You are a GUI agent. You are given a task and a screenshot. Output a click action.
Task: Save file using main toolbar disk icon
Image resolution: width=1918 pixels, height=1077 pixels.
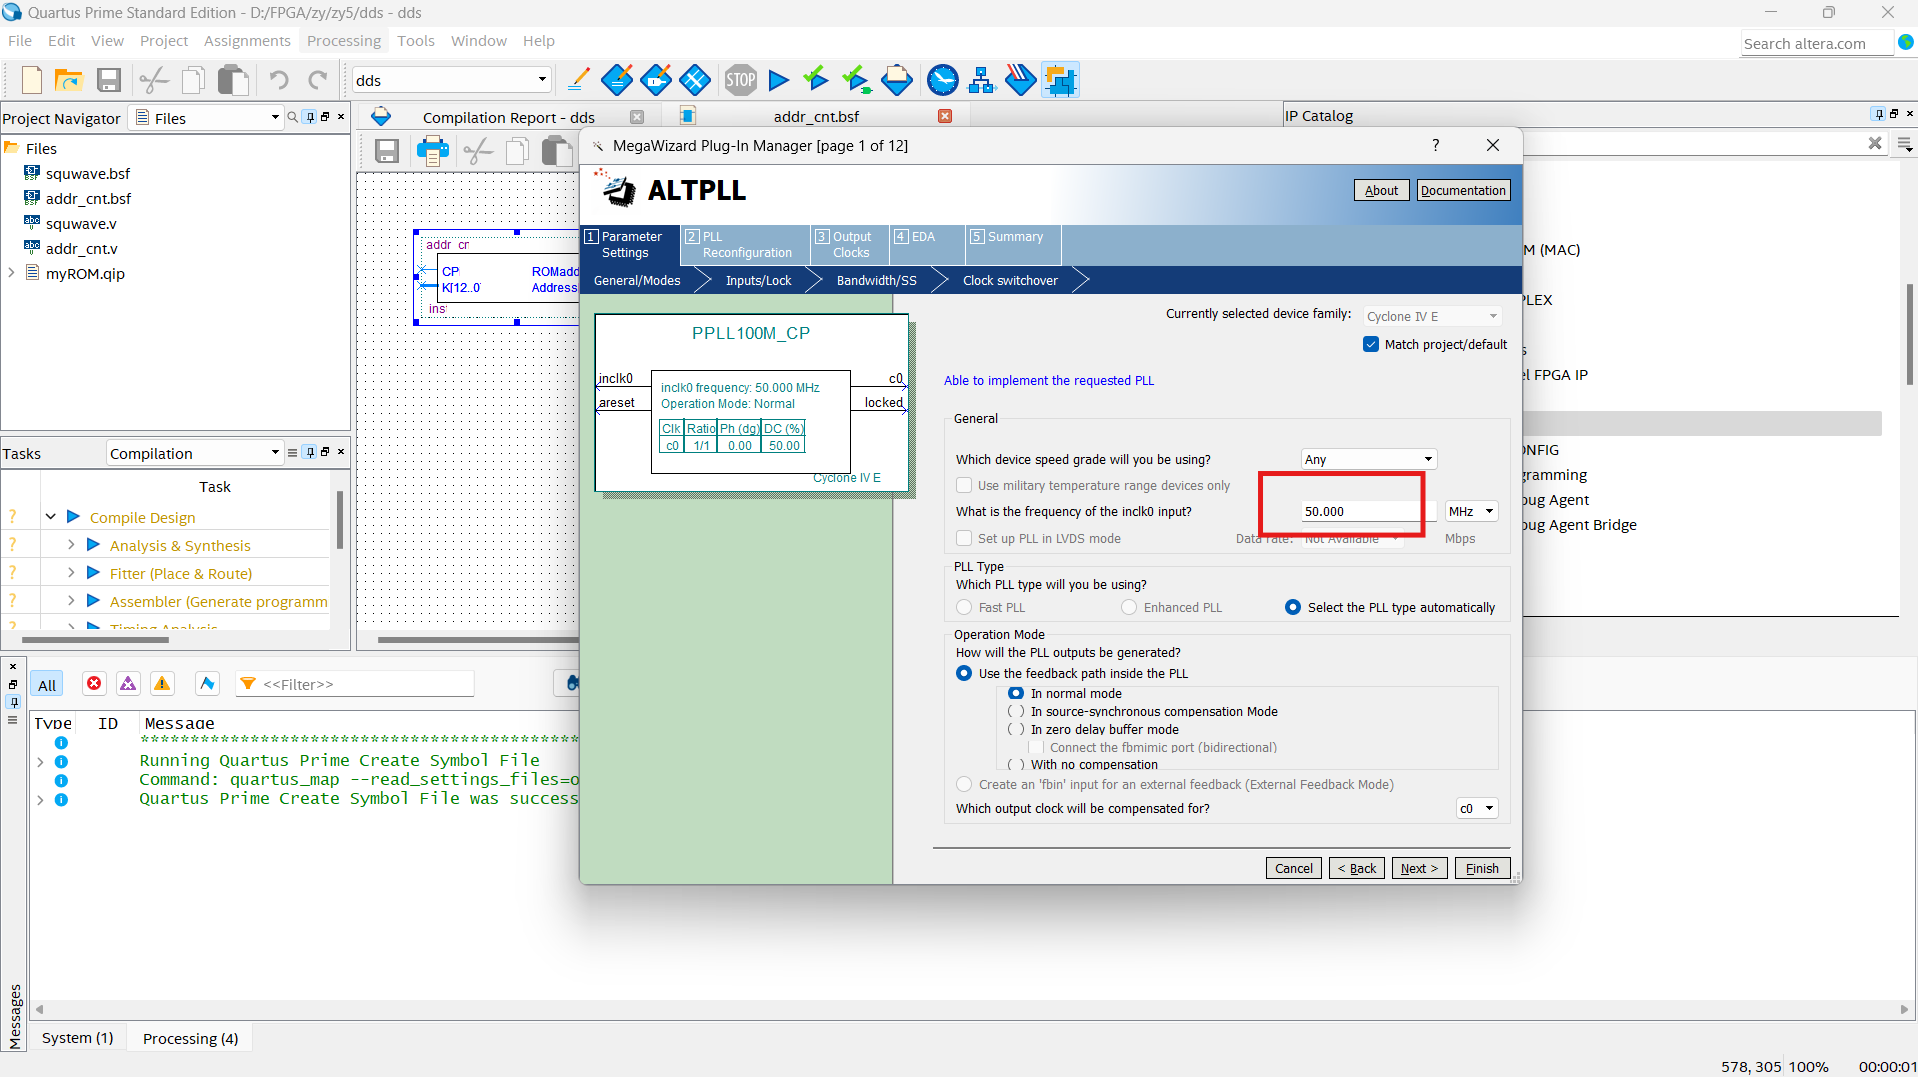(109, 80)
